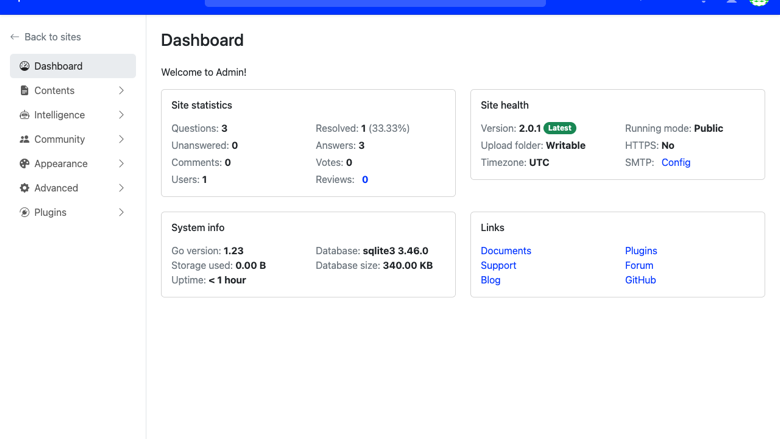This screenshot has width=780, height=439.
Task: Expand the Plugins sidebar chevron
Action: 121,212
